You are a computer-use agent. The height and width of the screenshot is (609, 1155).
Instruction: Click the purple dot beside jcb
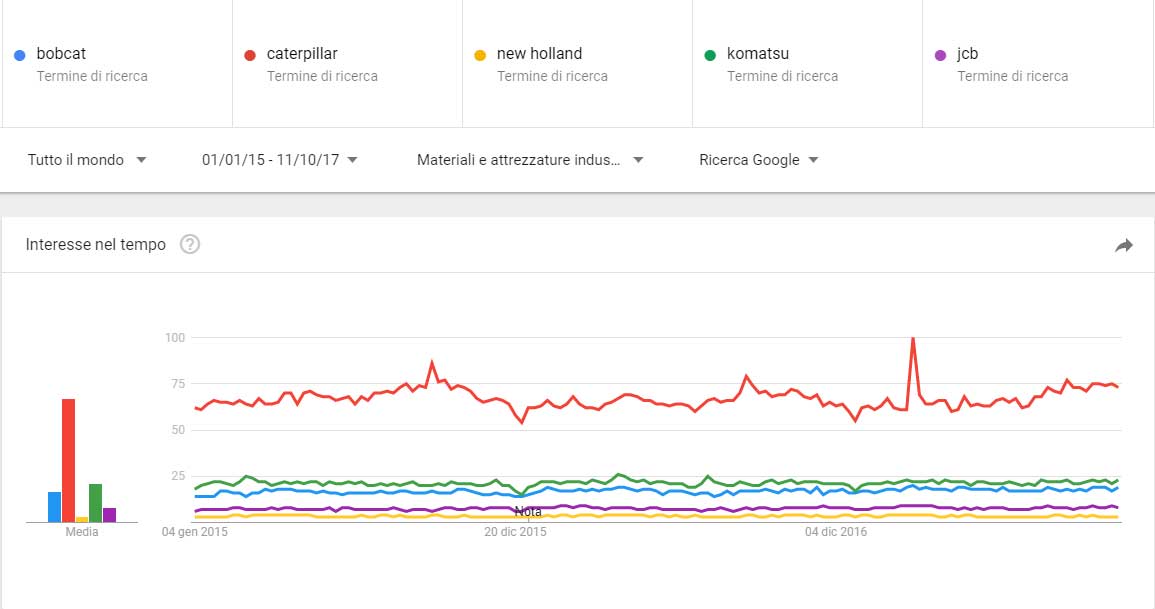tap(940, 55)
